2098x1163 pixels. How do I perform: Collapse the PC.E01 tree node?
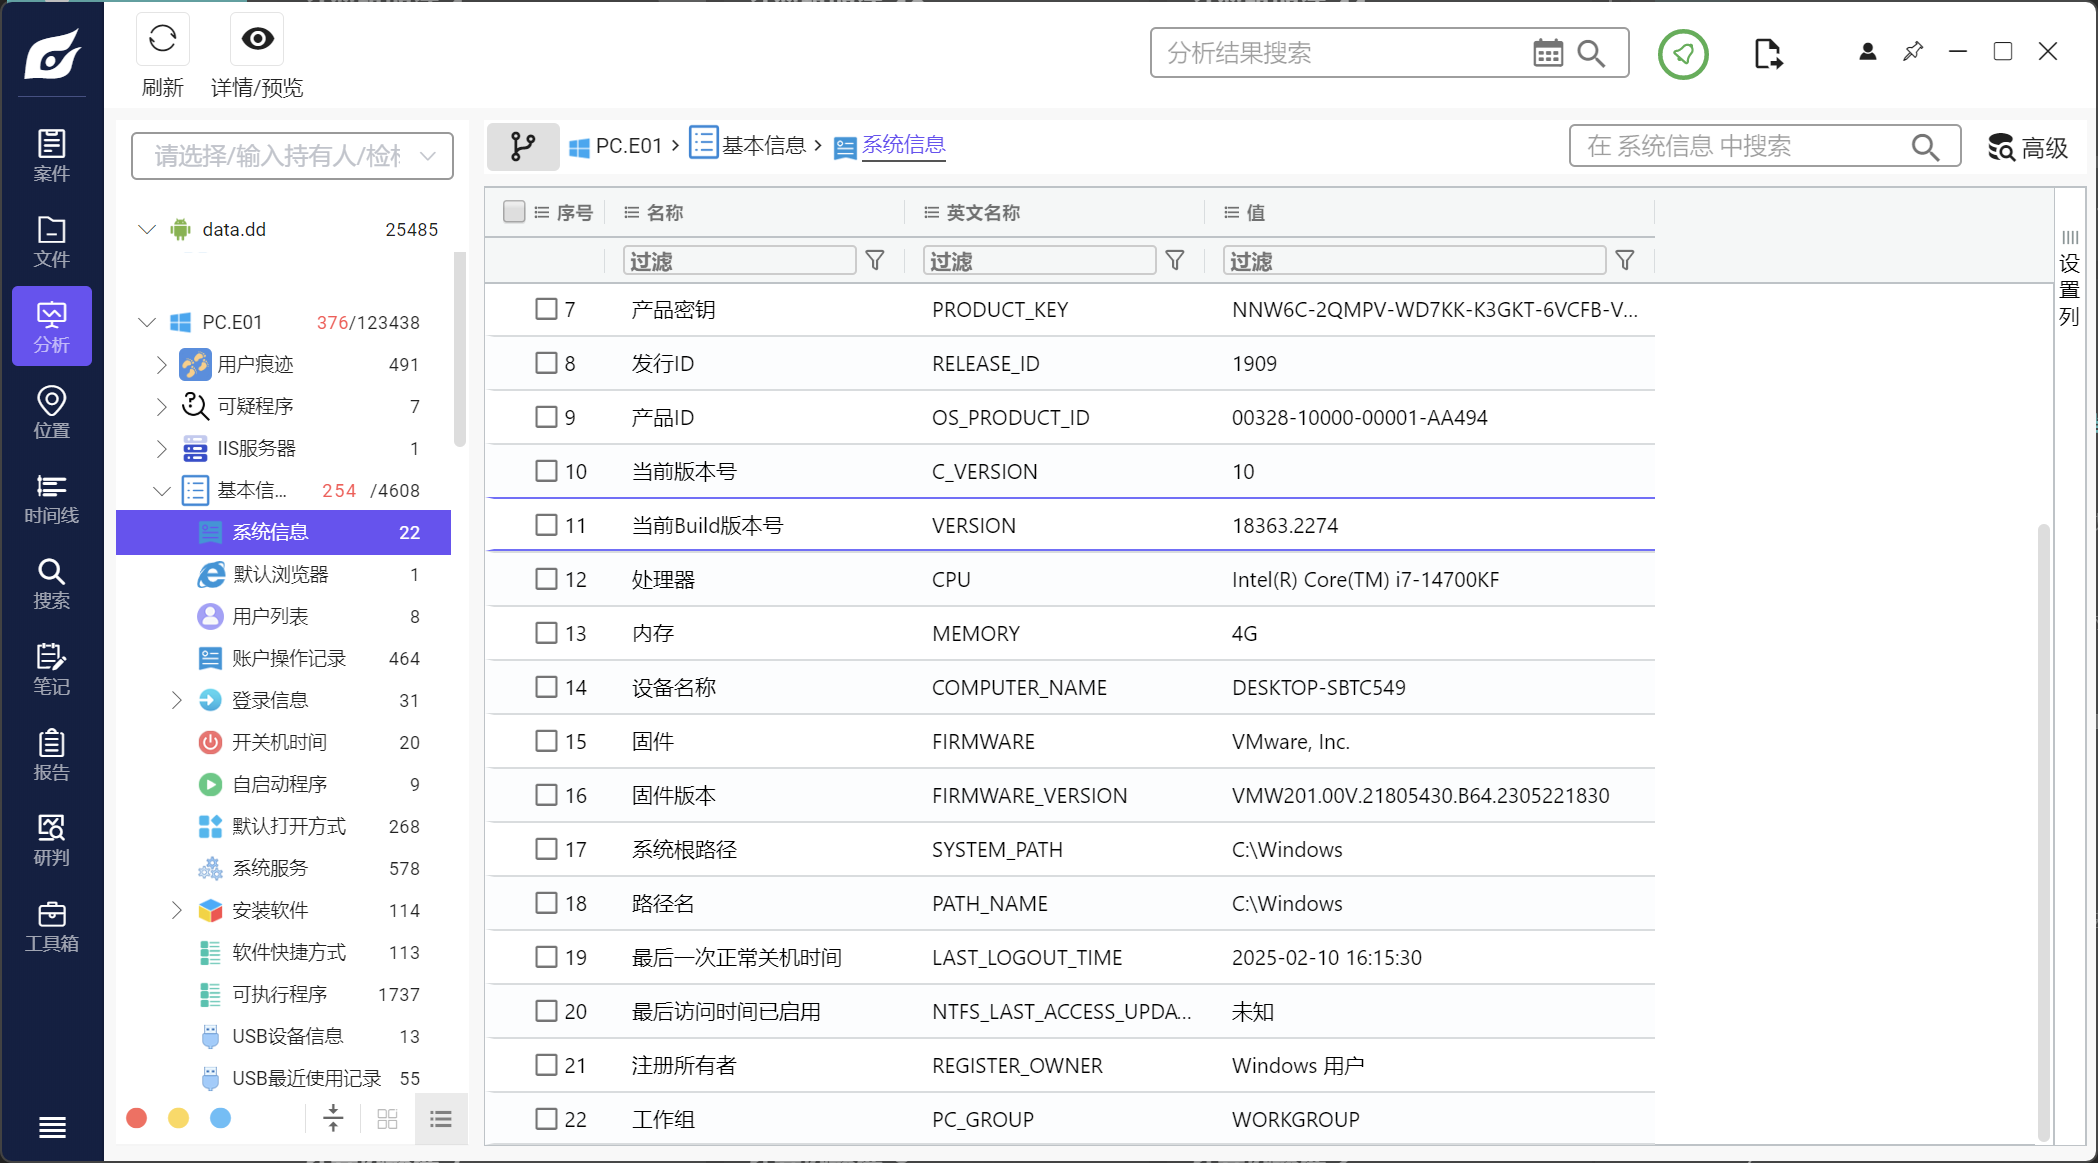pos(147,322)
